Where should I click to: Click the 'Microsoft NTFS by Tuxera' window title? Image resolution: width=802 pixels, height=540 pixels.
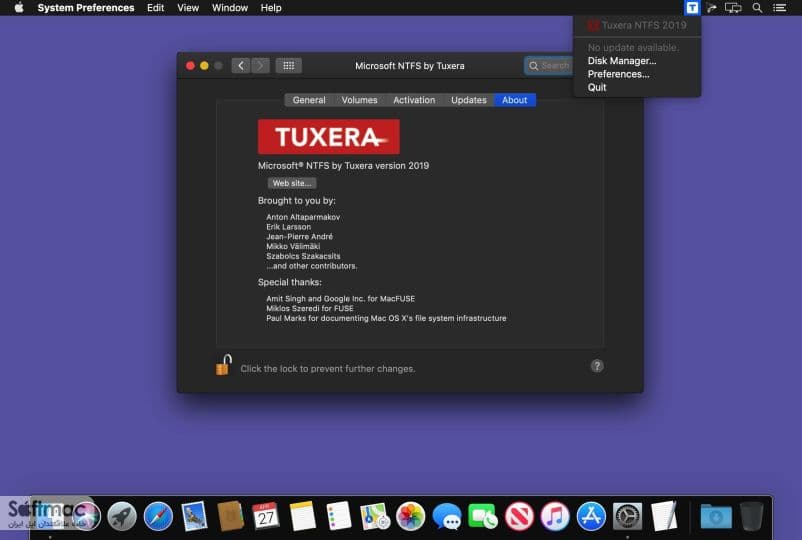[x=410, y=65]
